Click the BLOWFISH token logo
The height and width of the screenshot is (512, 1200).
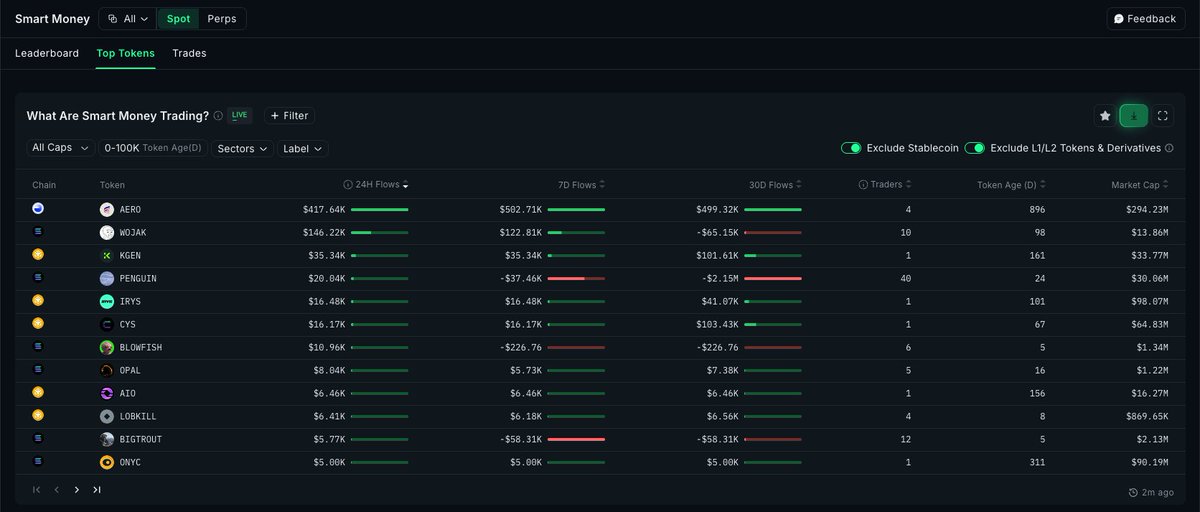(107, 348)
